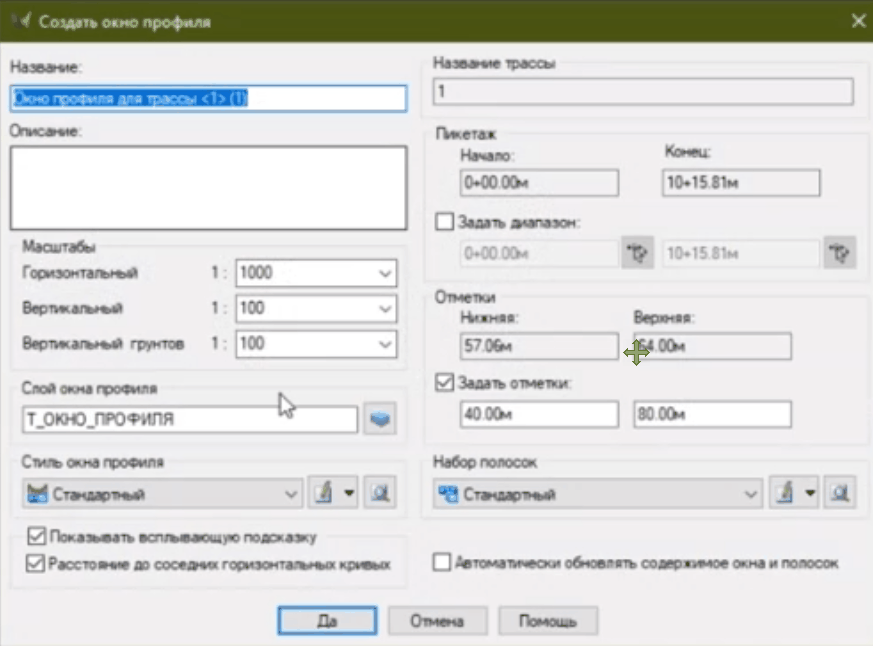
Task: Click the Описание text area
Action: (x=208, y=188)
